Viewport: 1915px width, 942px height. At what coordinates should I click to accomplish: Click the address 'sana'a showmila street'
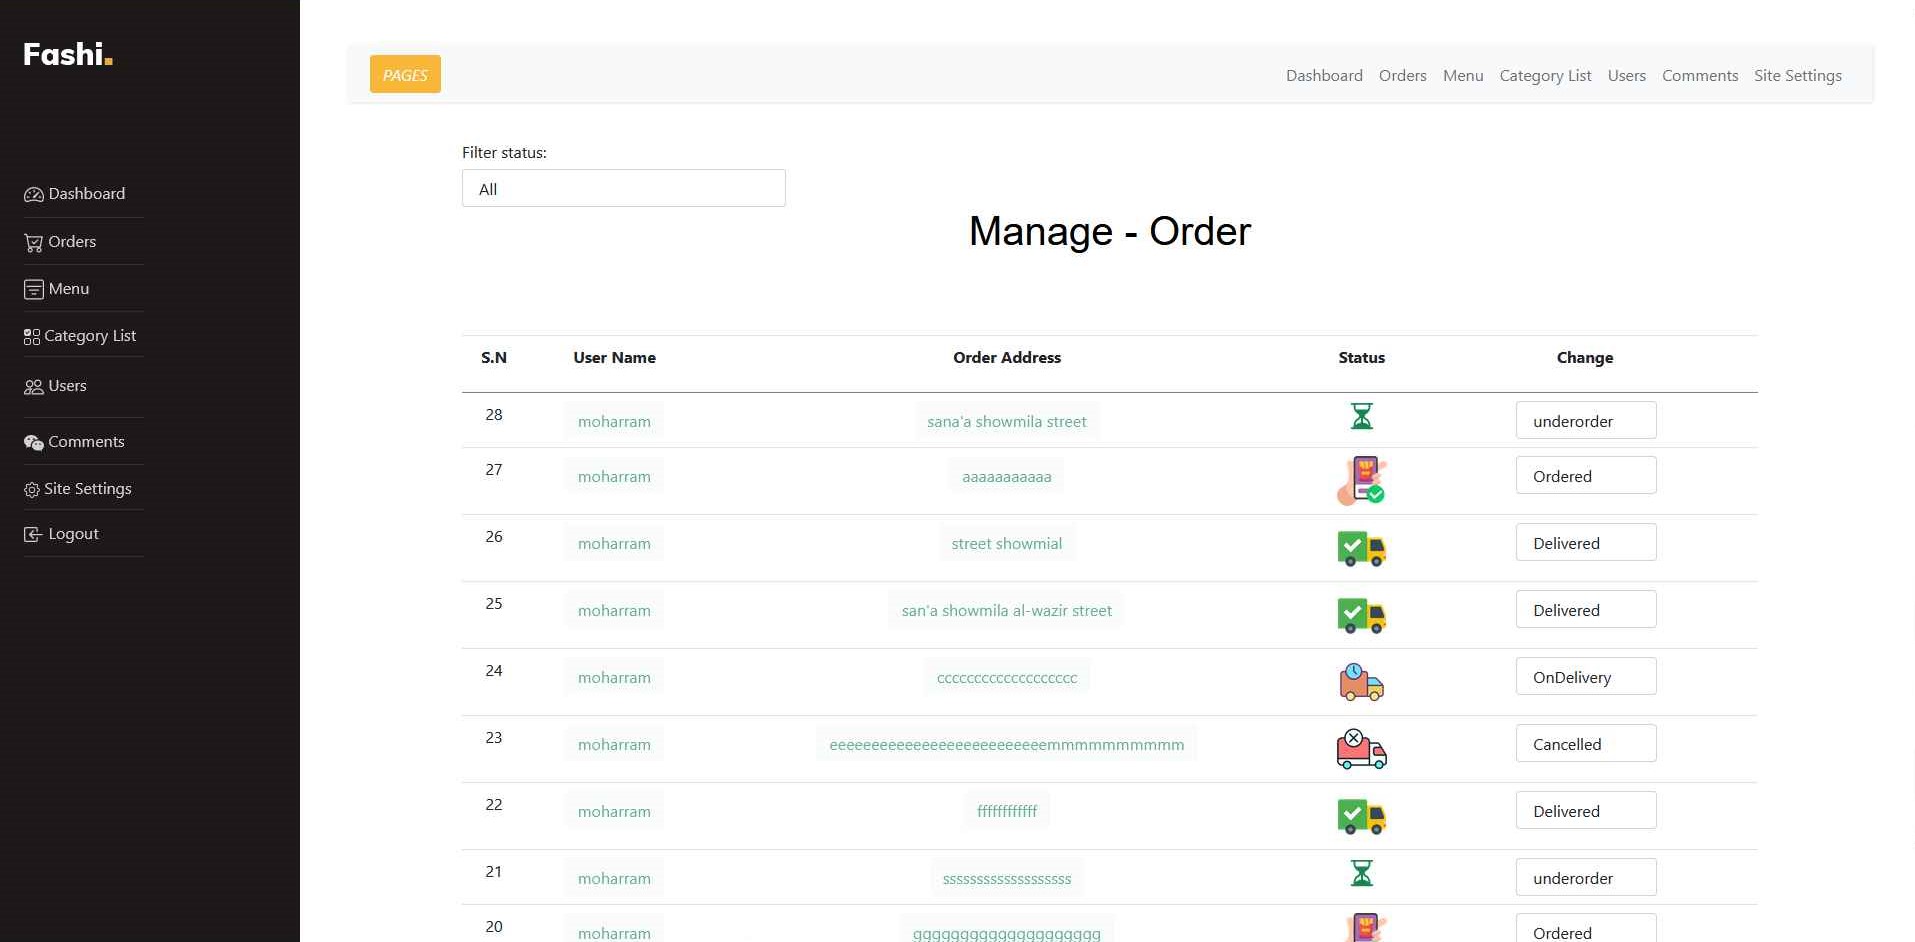[x=1006, y=422]
